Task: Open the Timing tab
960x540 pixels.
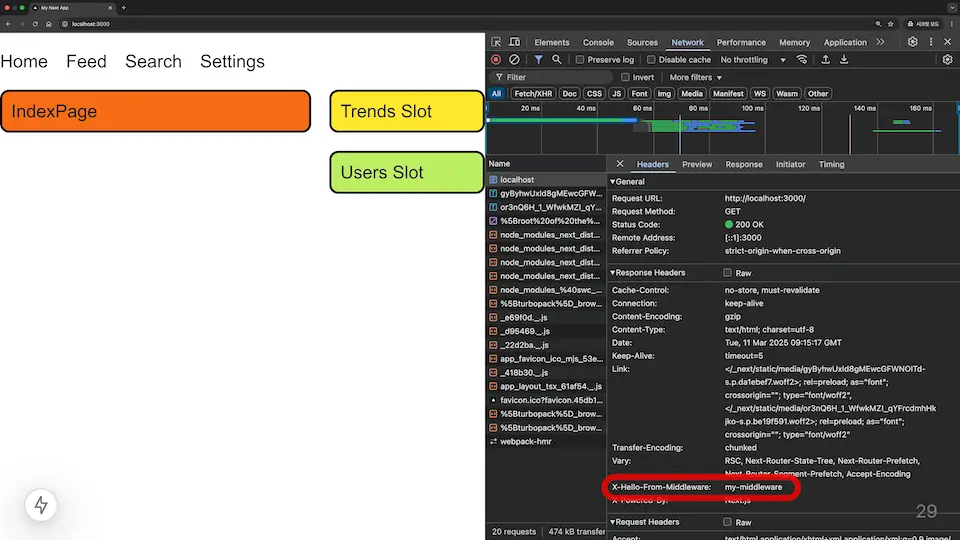Action: coord(831,164)
